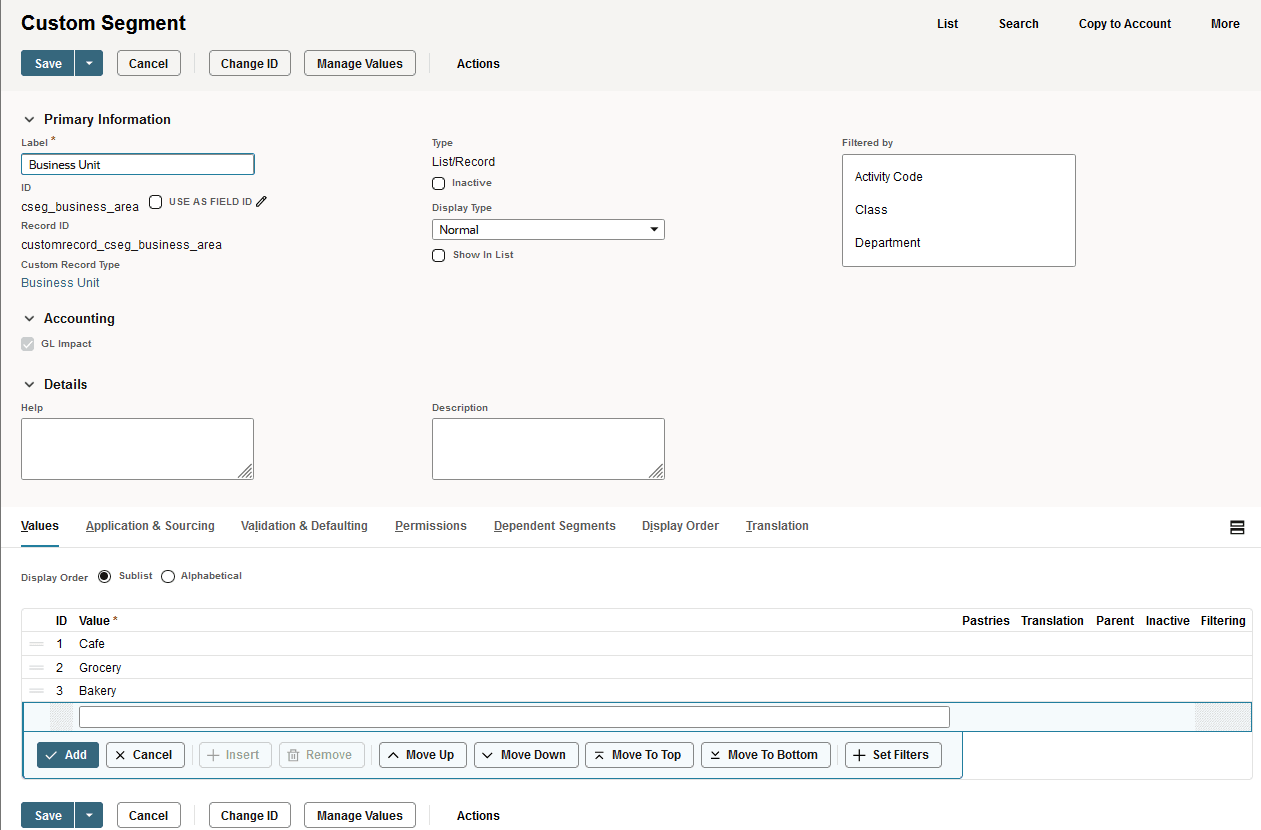Check the Use As Field ID checkbox

click(155, 202)
